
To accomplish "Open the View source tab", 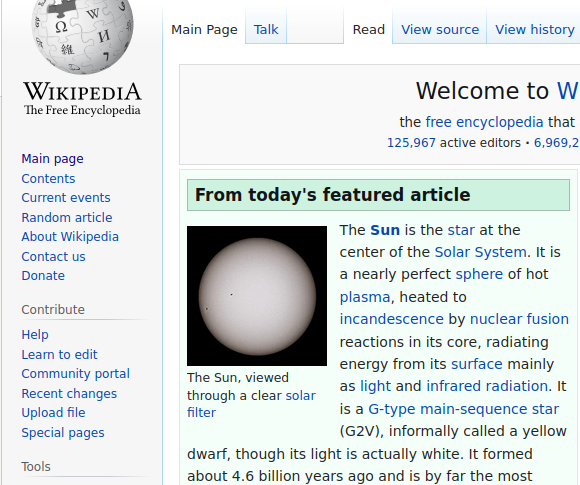I will (440, 30).
